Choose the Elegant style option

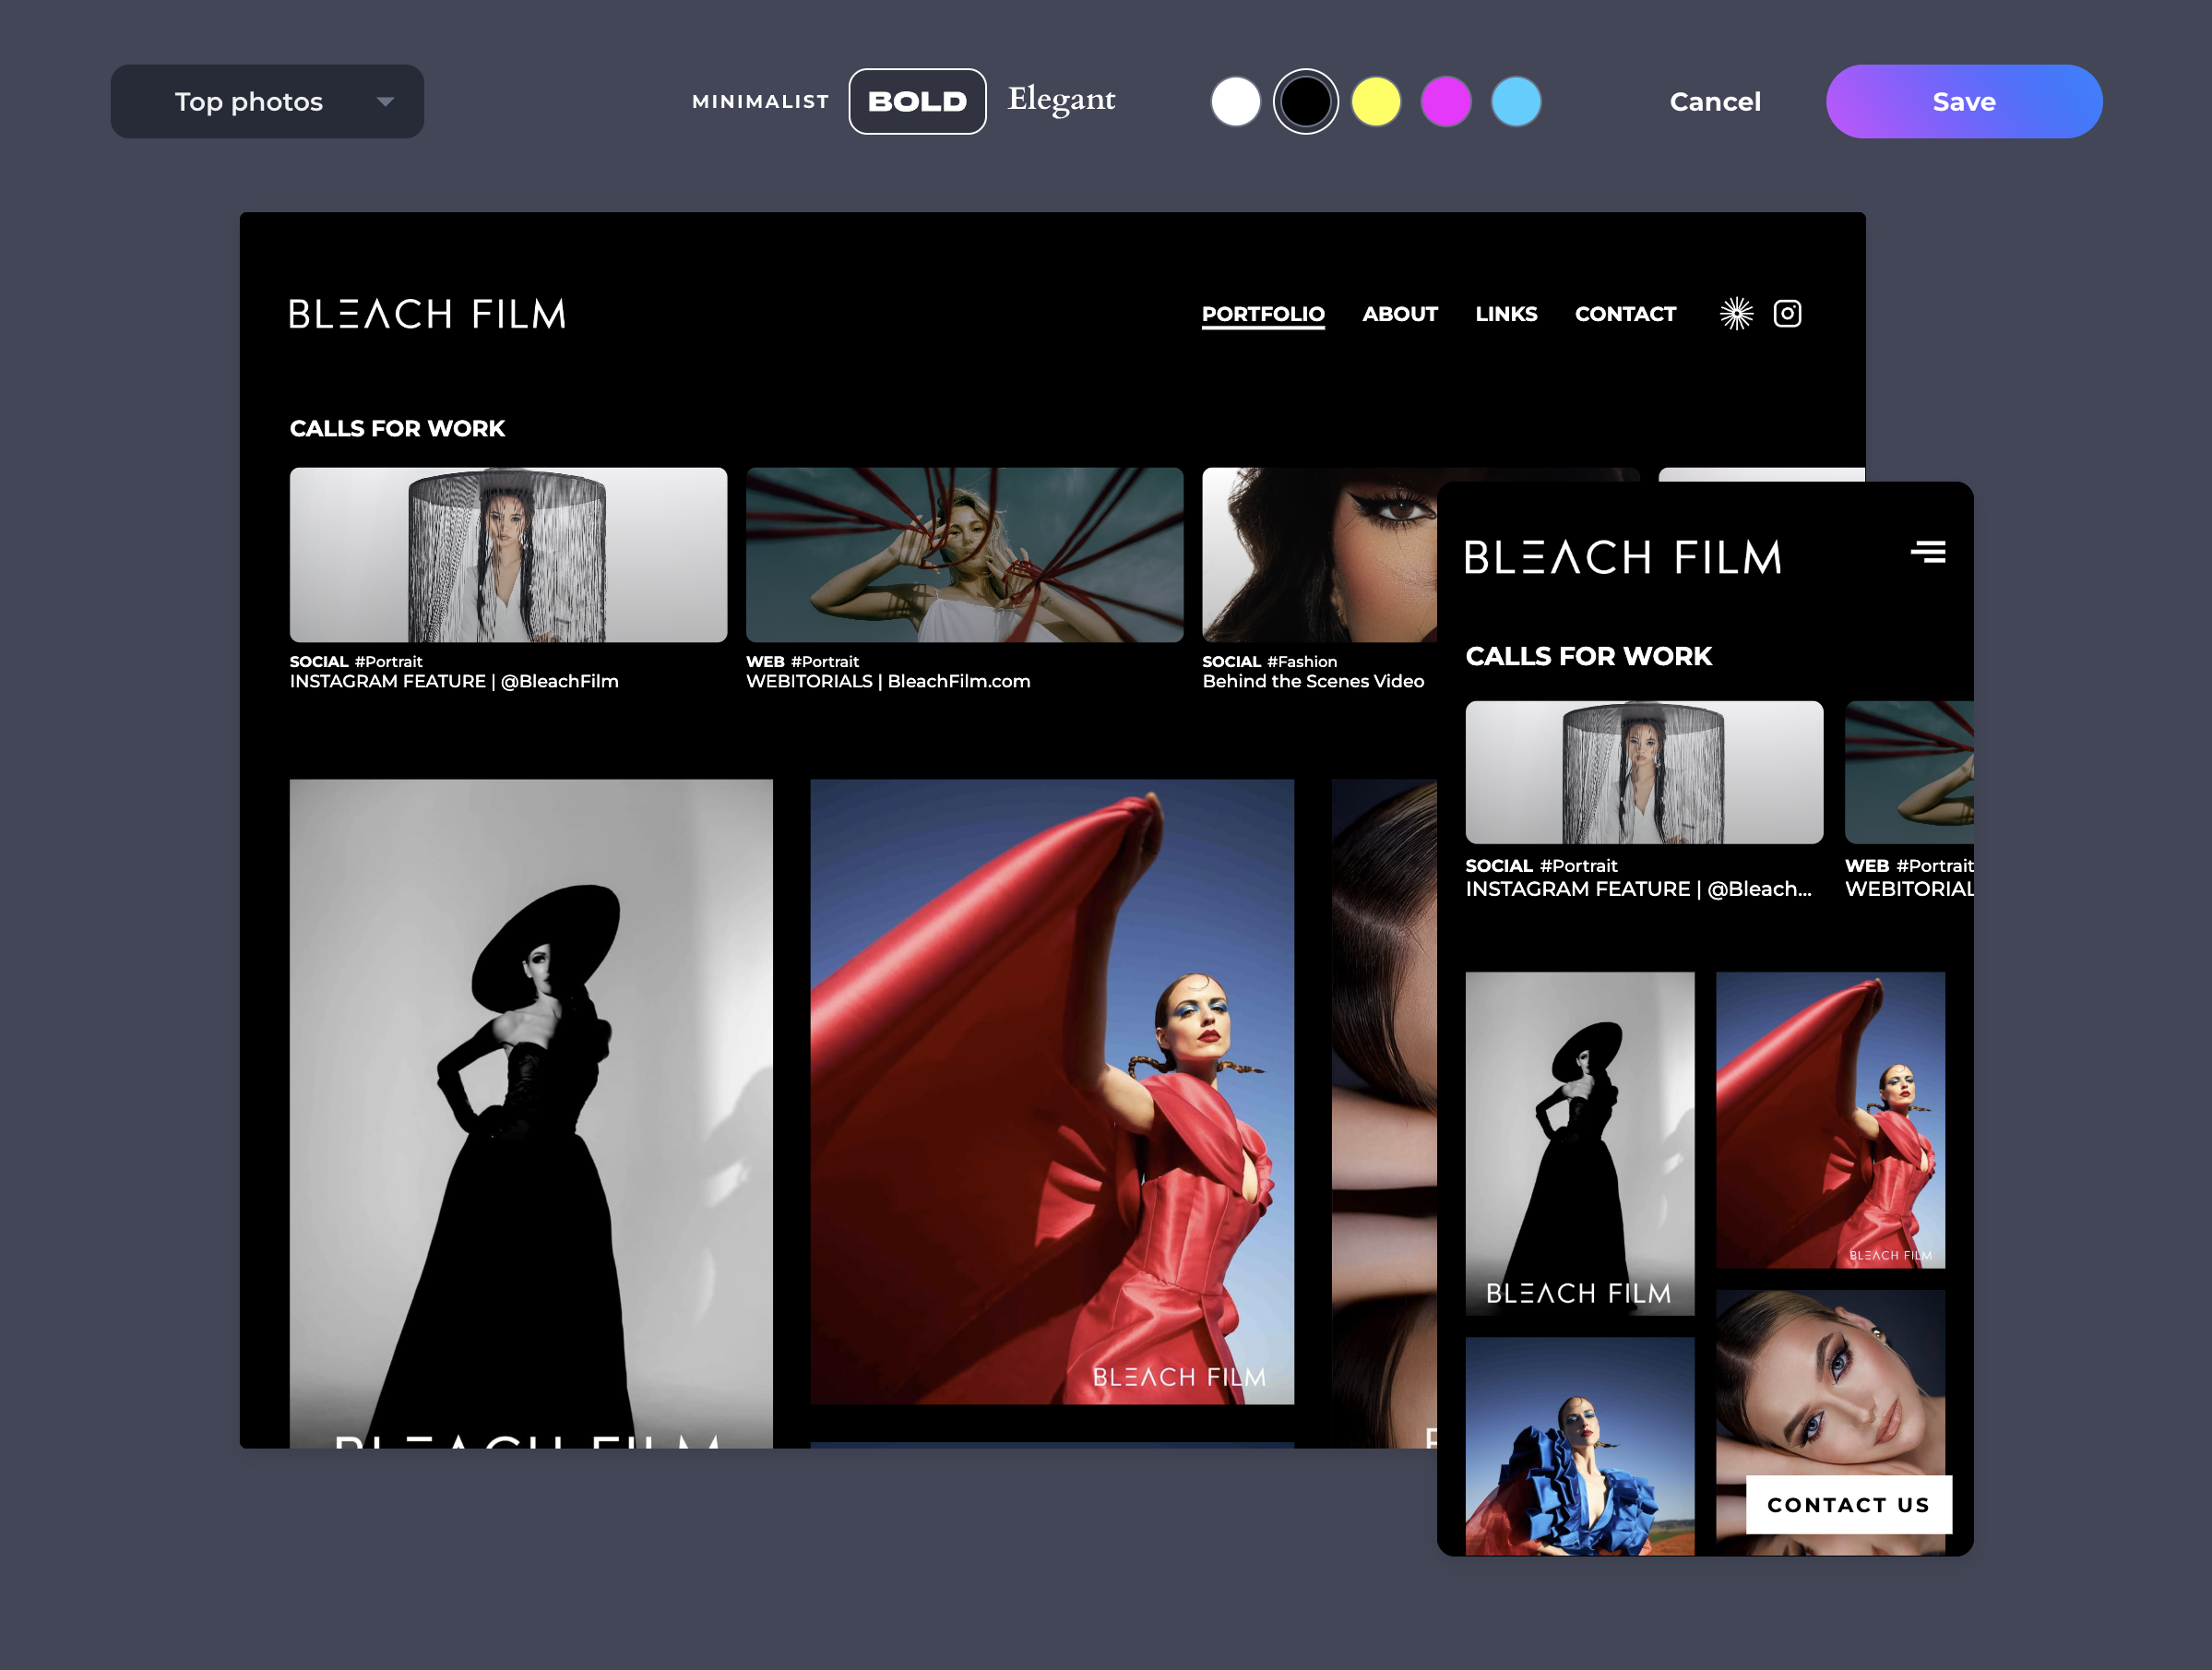click(x=1061, y=100)
